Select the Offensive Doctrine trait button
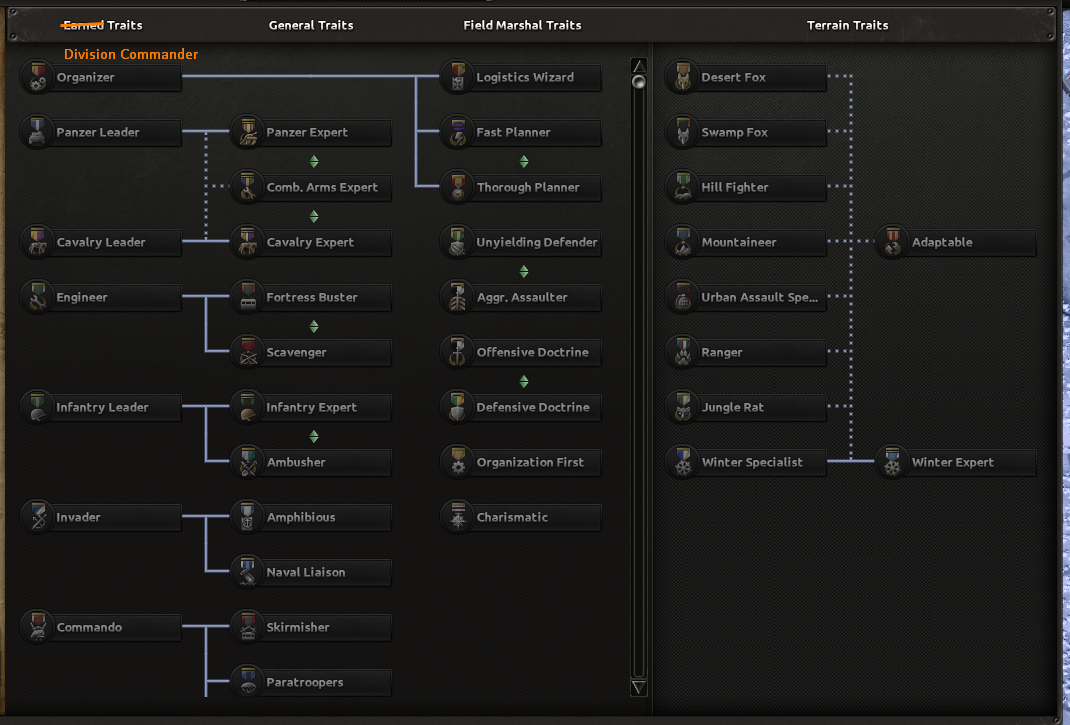Image resolution: width=1070 pixels, height=725 pixels. (521, 352)
